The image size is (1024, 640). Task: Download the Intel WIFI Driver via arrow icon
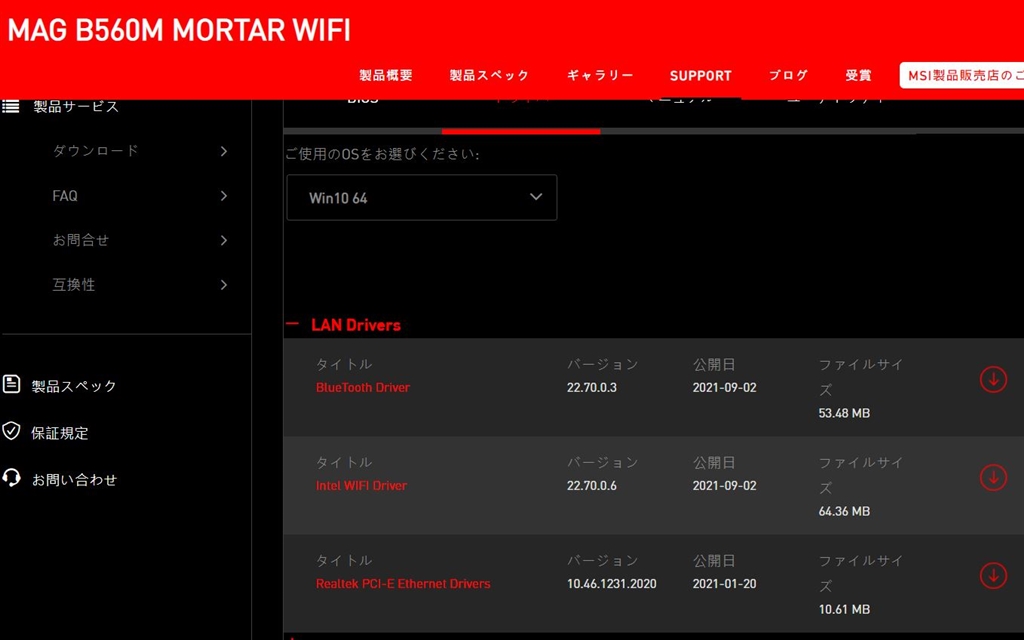pyautogui.click(x=993, y=477)
